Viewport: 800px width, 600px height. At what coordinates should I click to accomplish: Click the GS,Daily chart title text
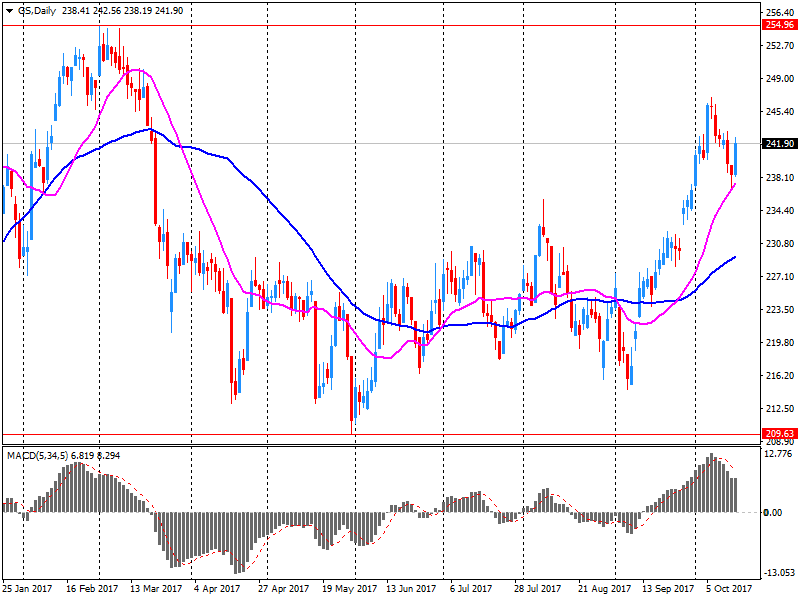click(x=37, y=11)
